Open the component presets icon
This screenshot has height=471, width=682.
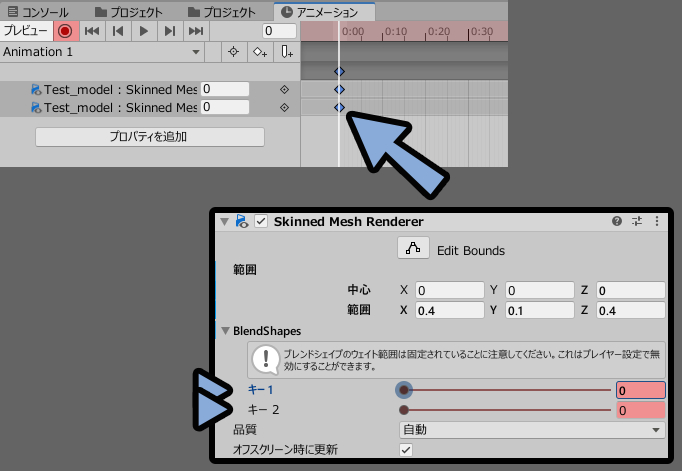637,221
